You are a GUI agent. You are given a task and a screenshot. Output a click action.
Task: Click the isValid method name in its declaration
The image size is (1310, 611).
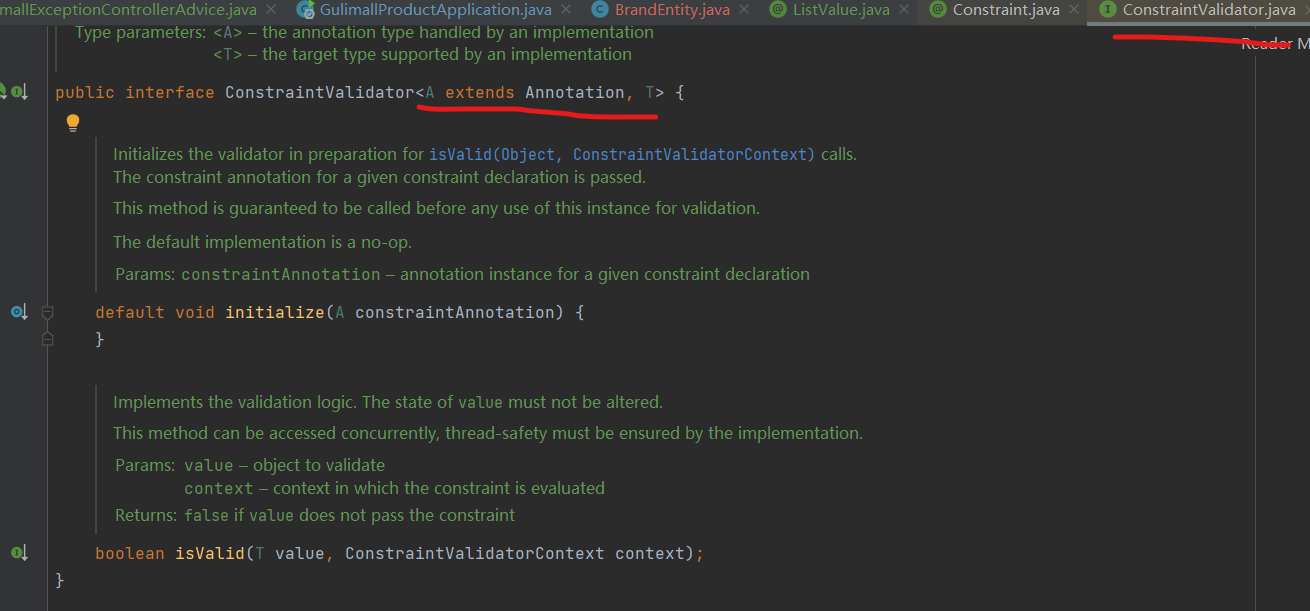[x=210, y=553]
